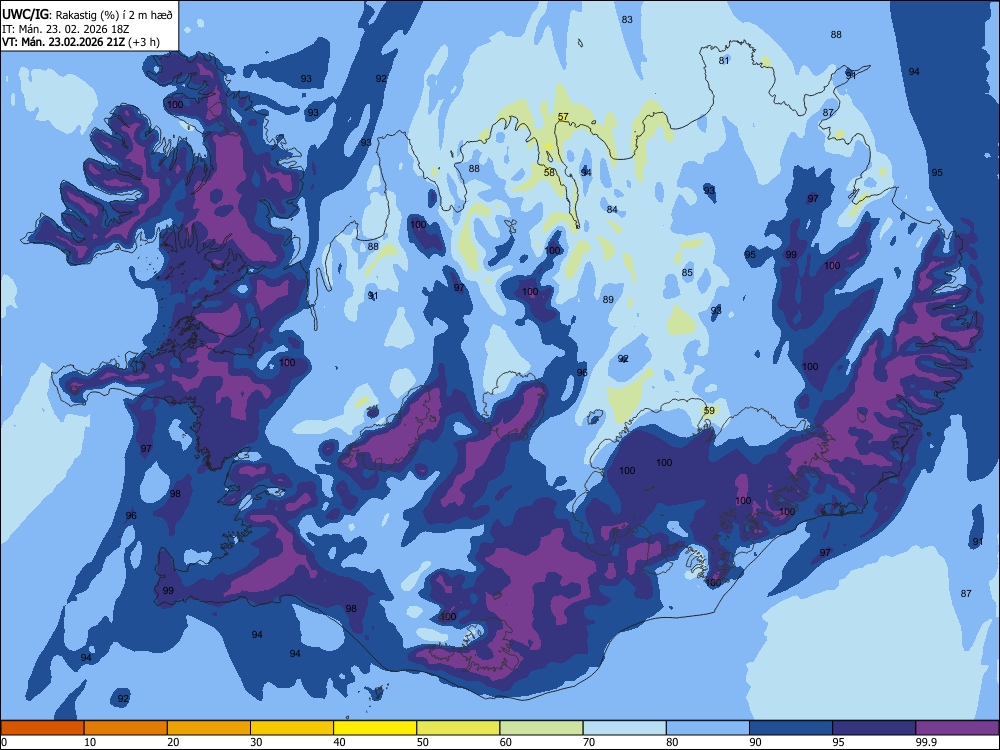
Task: Click the '59' humidity value on the map
Action: click(x=709, y=411)
